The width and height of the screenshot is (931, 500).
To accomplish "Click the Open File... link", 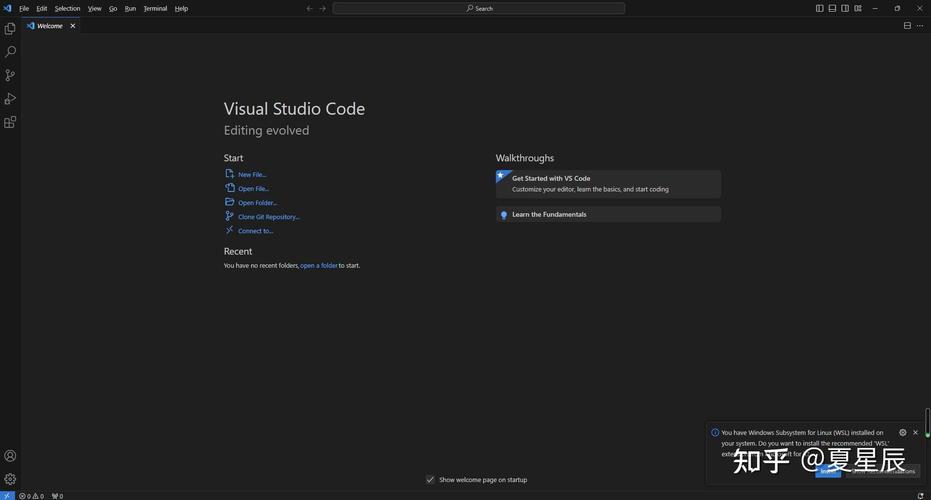I will click(247, 188).
